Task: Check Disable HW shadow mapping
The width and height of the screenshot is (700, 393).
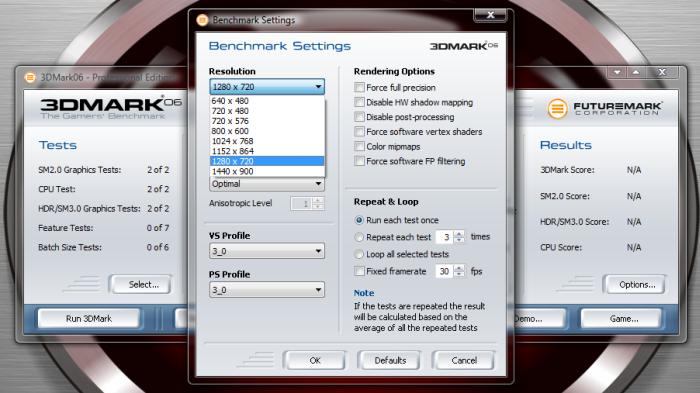Action: [x=359, y=102]
